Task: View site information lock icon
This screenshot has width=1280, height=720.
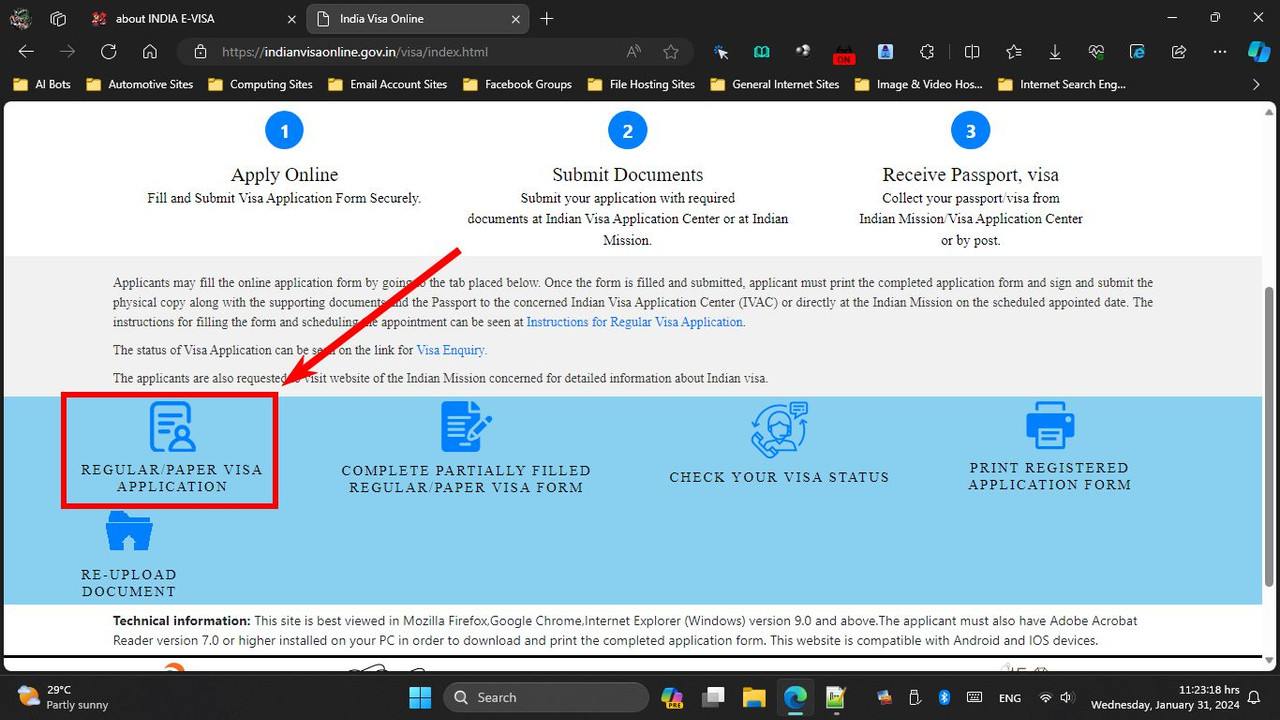Action: (200, 52)
